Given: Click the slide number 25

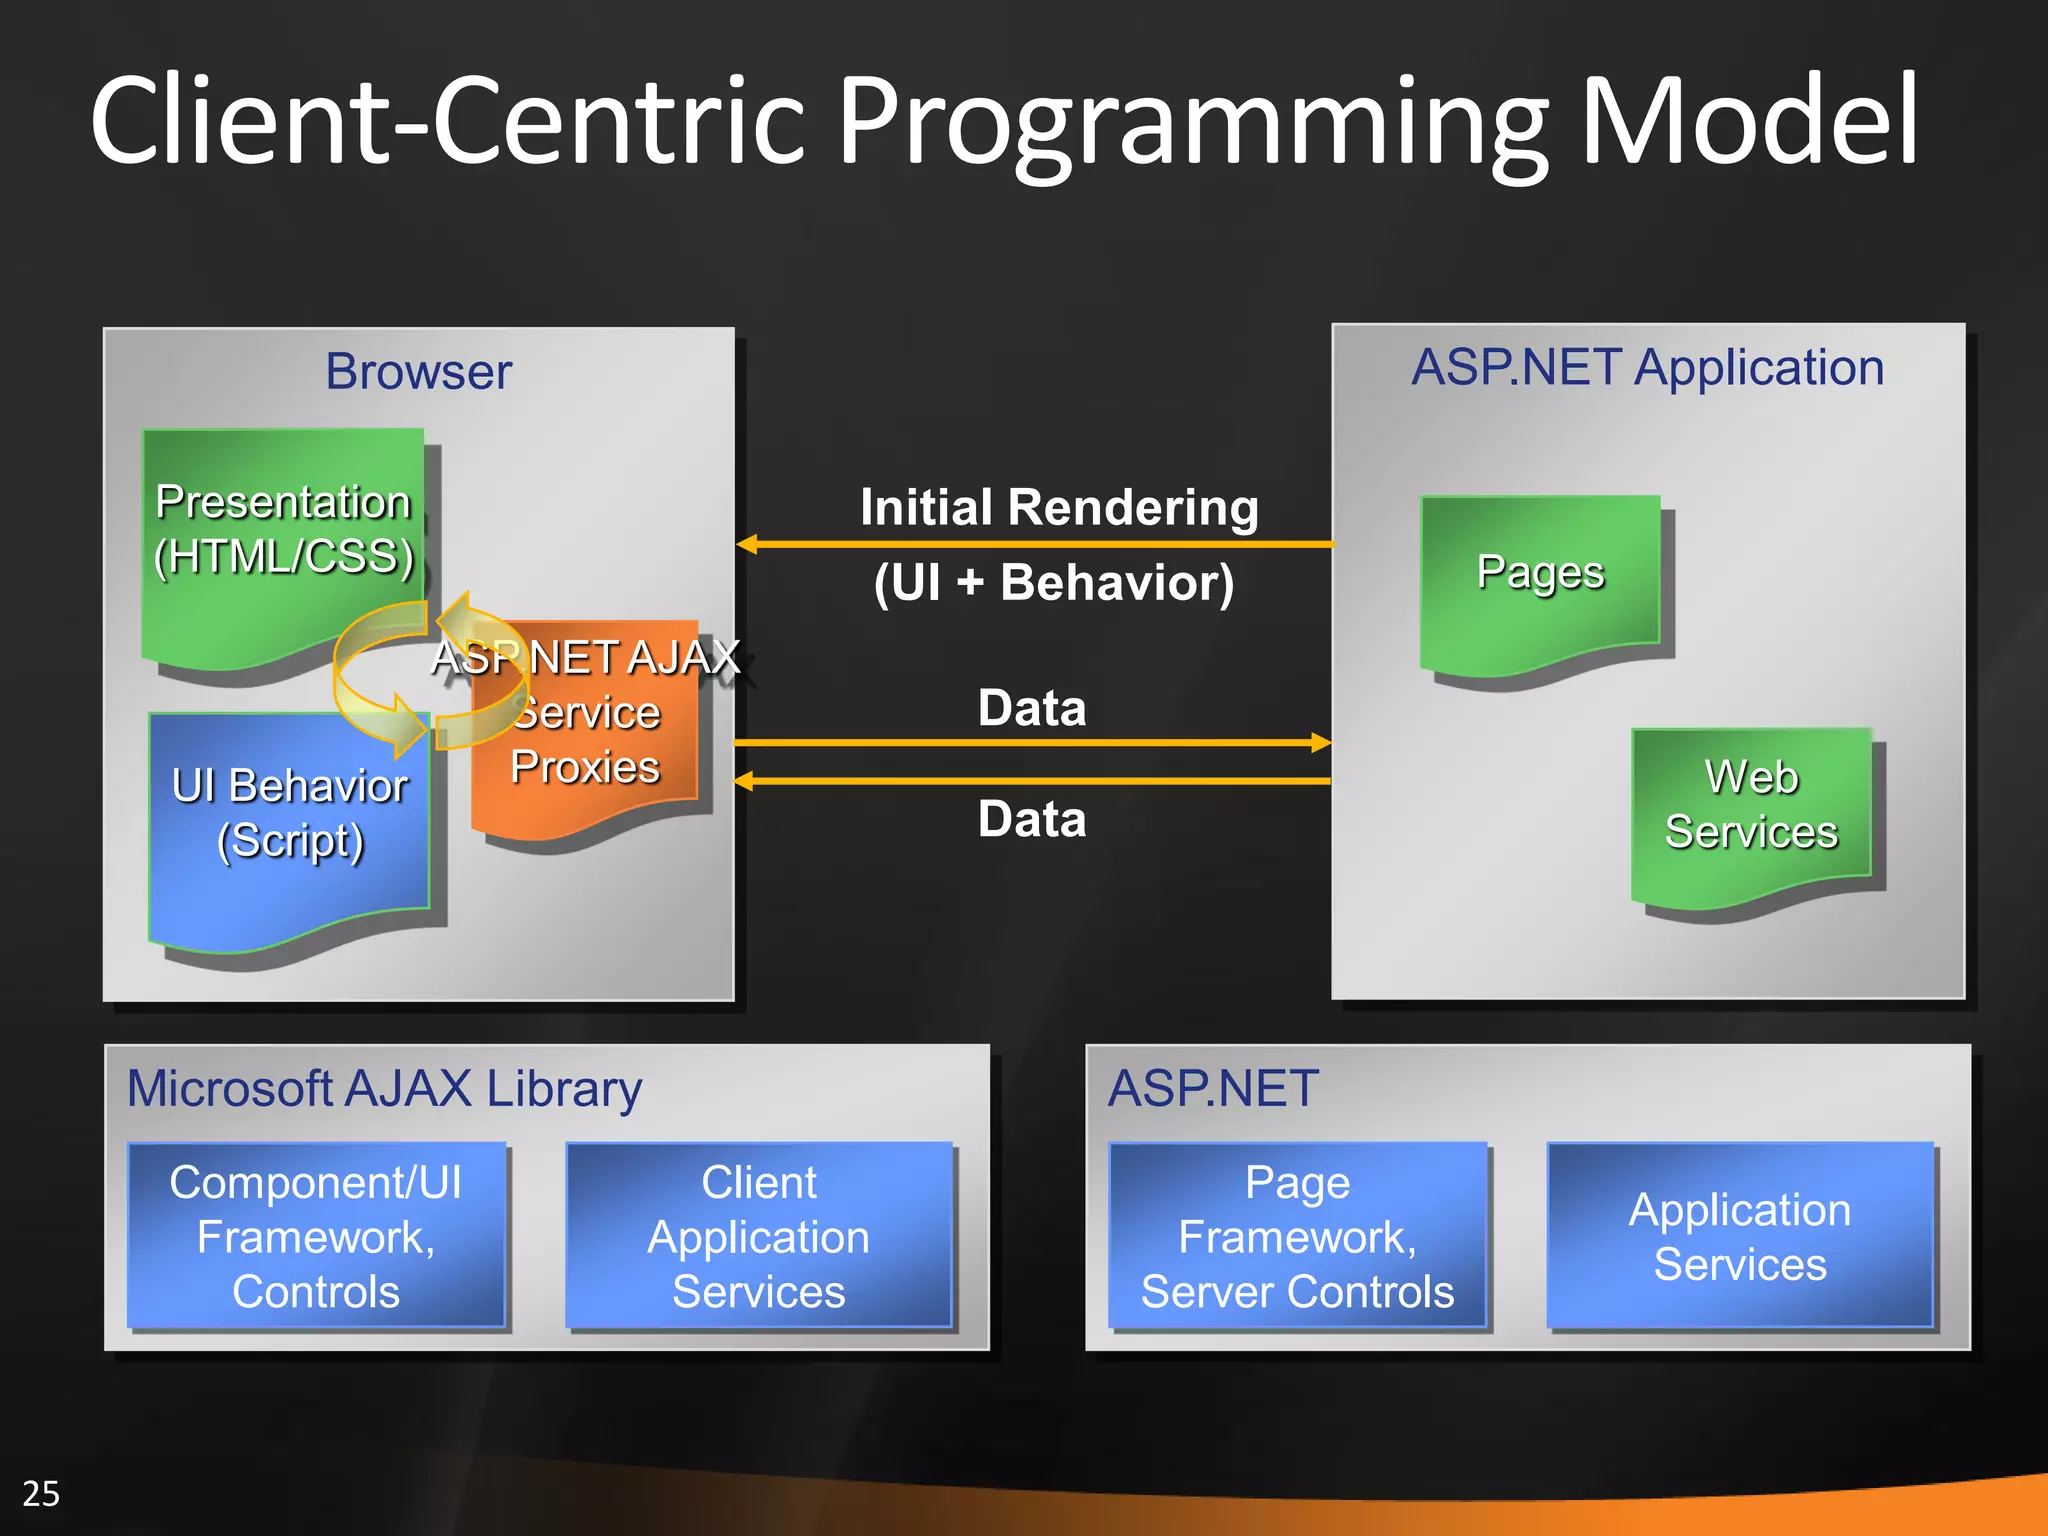Looking at the screenshot, I should tap(41, 1493).
